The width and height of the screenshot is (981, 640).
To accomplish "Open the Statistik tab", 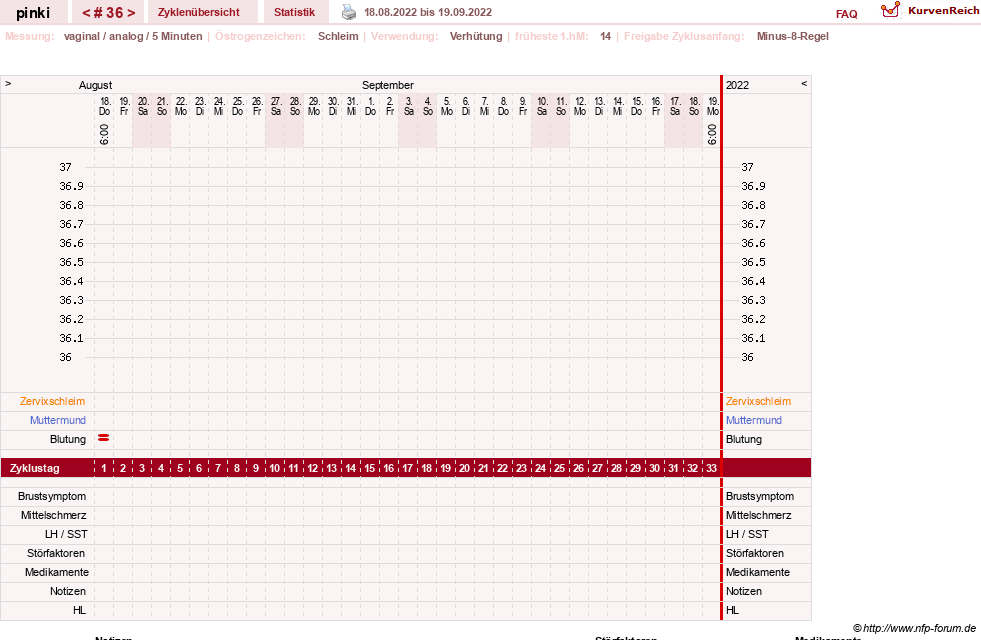I will [294, 12].
